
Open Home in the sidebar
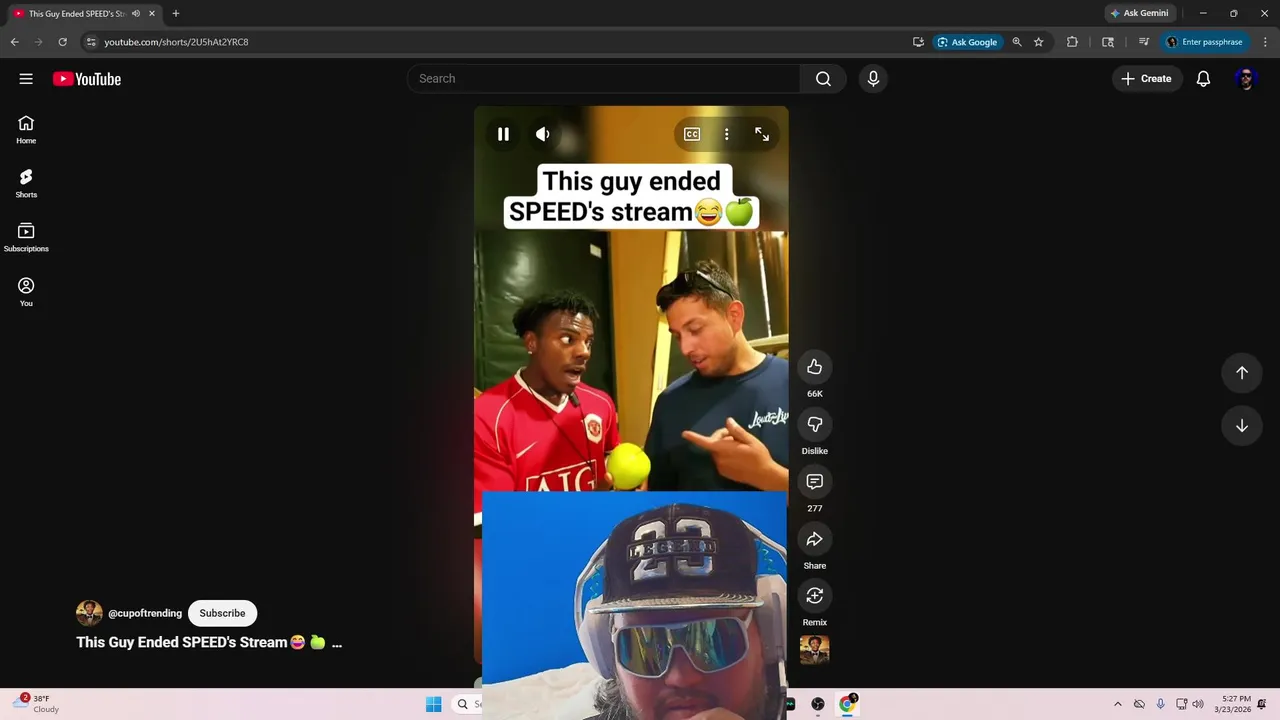[x=26, y=129]
